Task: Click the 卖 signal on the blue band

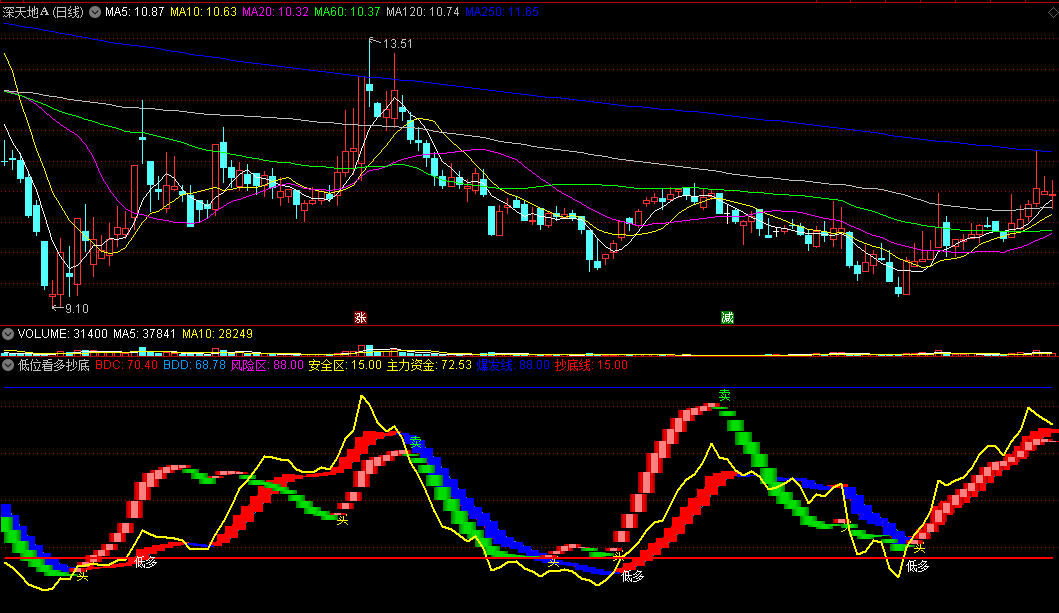Action: click(x=416, y=442)
